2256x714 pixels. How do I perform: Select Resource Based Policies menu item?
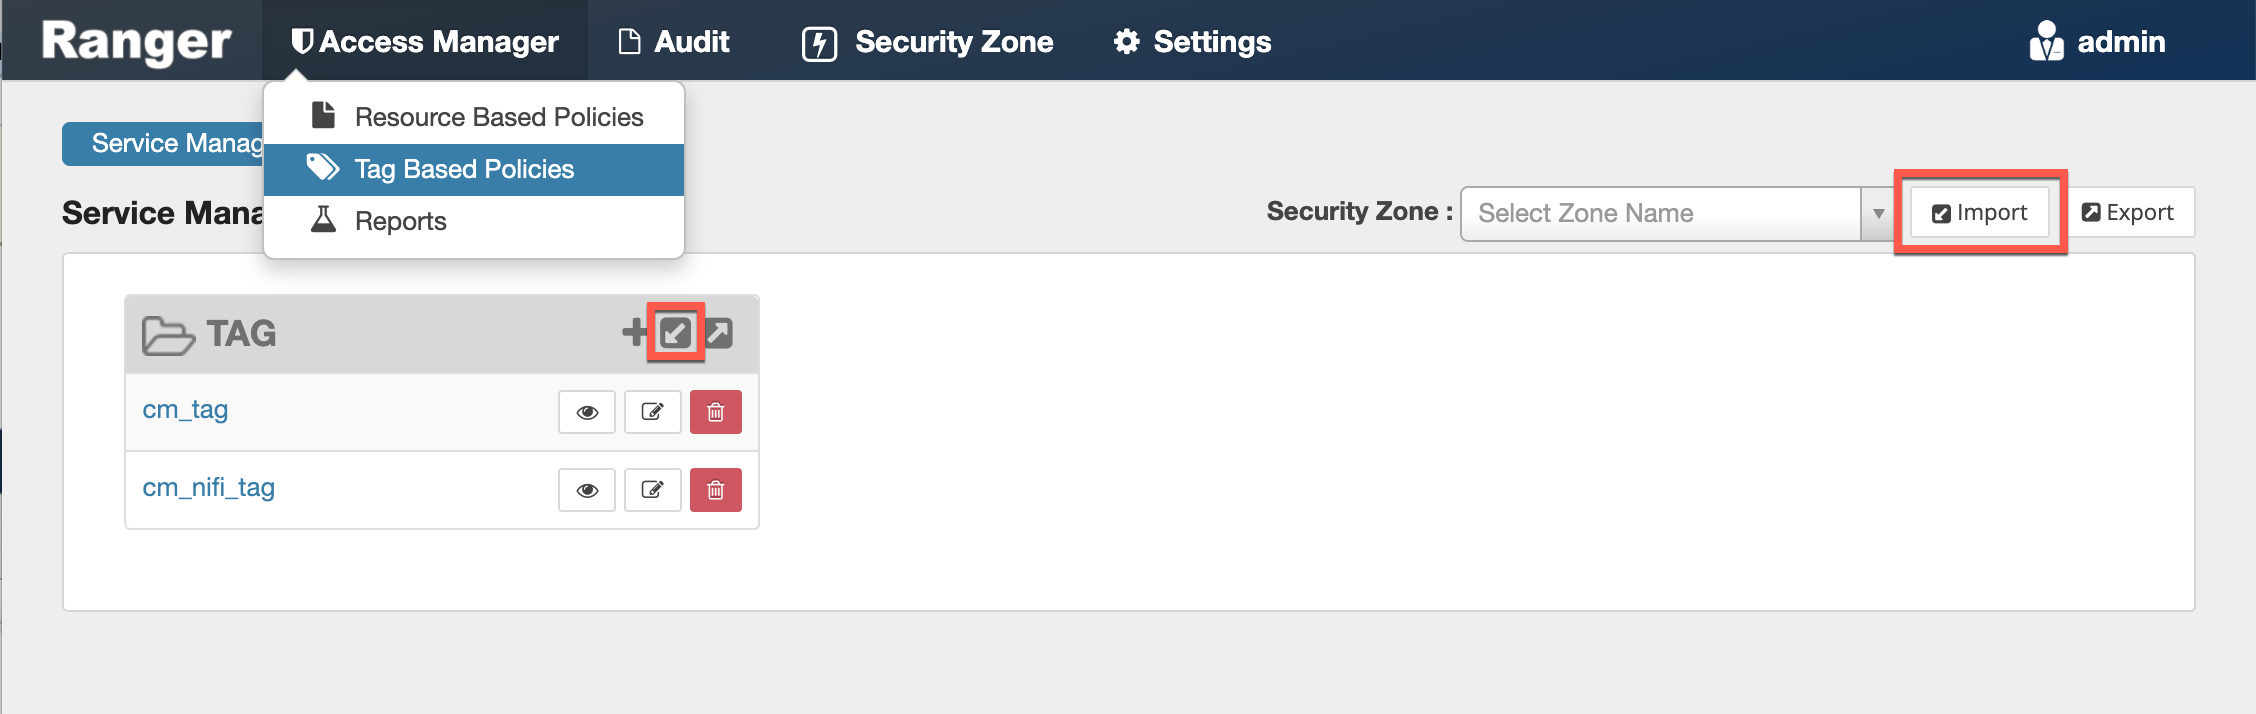(498, 117)
